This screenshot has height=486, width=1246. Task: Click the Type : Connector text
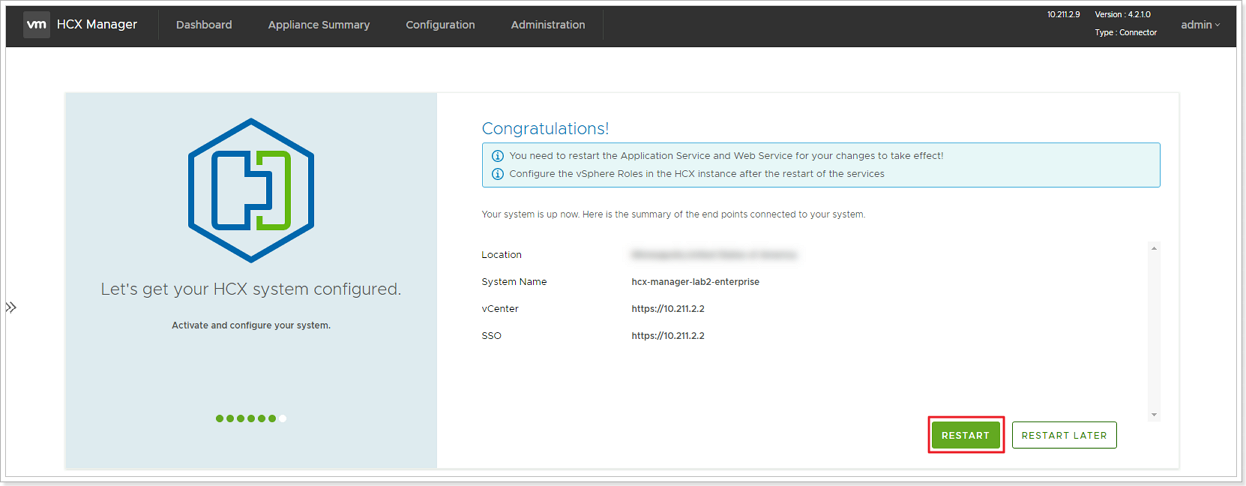[1126, 32]
